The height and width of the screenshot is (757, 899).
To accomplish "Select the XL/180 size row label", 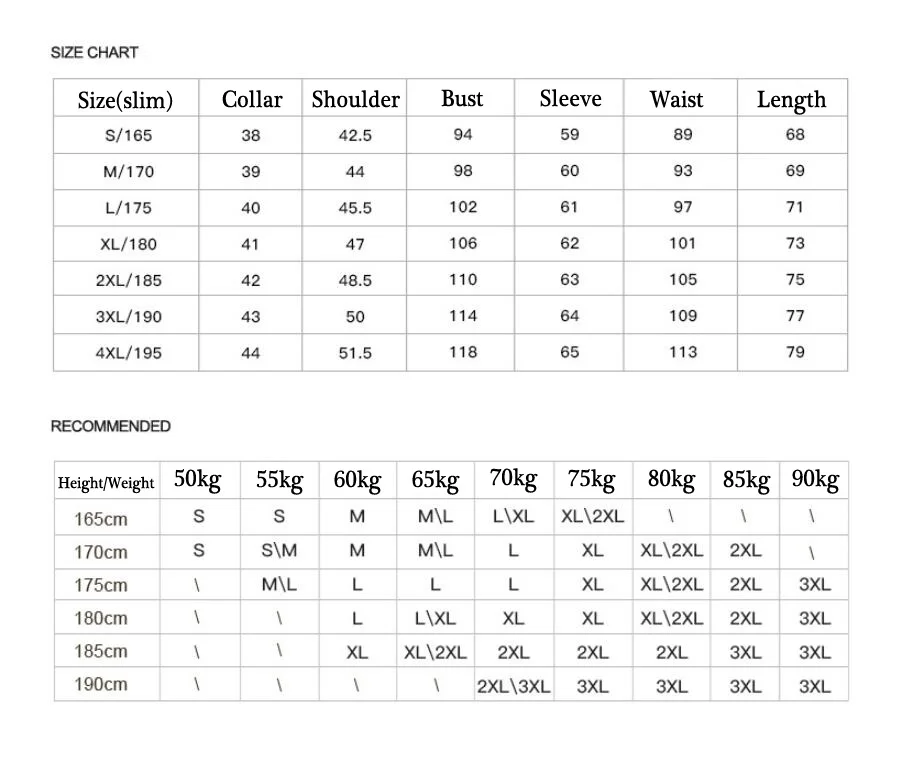I will coord(128,244).
